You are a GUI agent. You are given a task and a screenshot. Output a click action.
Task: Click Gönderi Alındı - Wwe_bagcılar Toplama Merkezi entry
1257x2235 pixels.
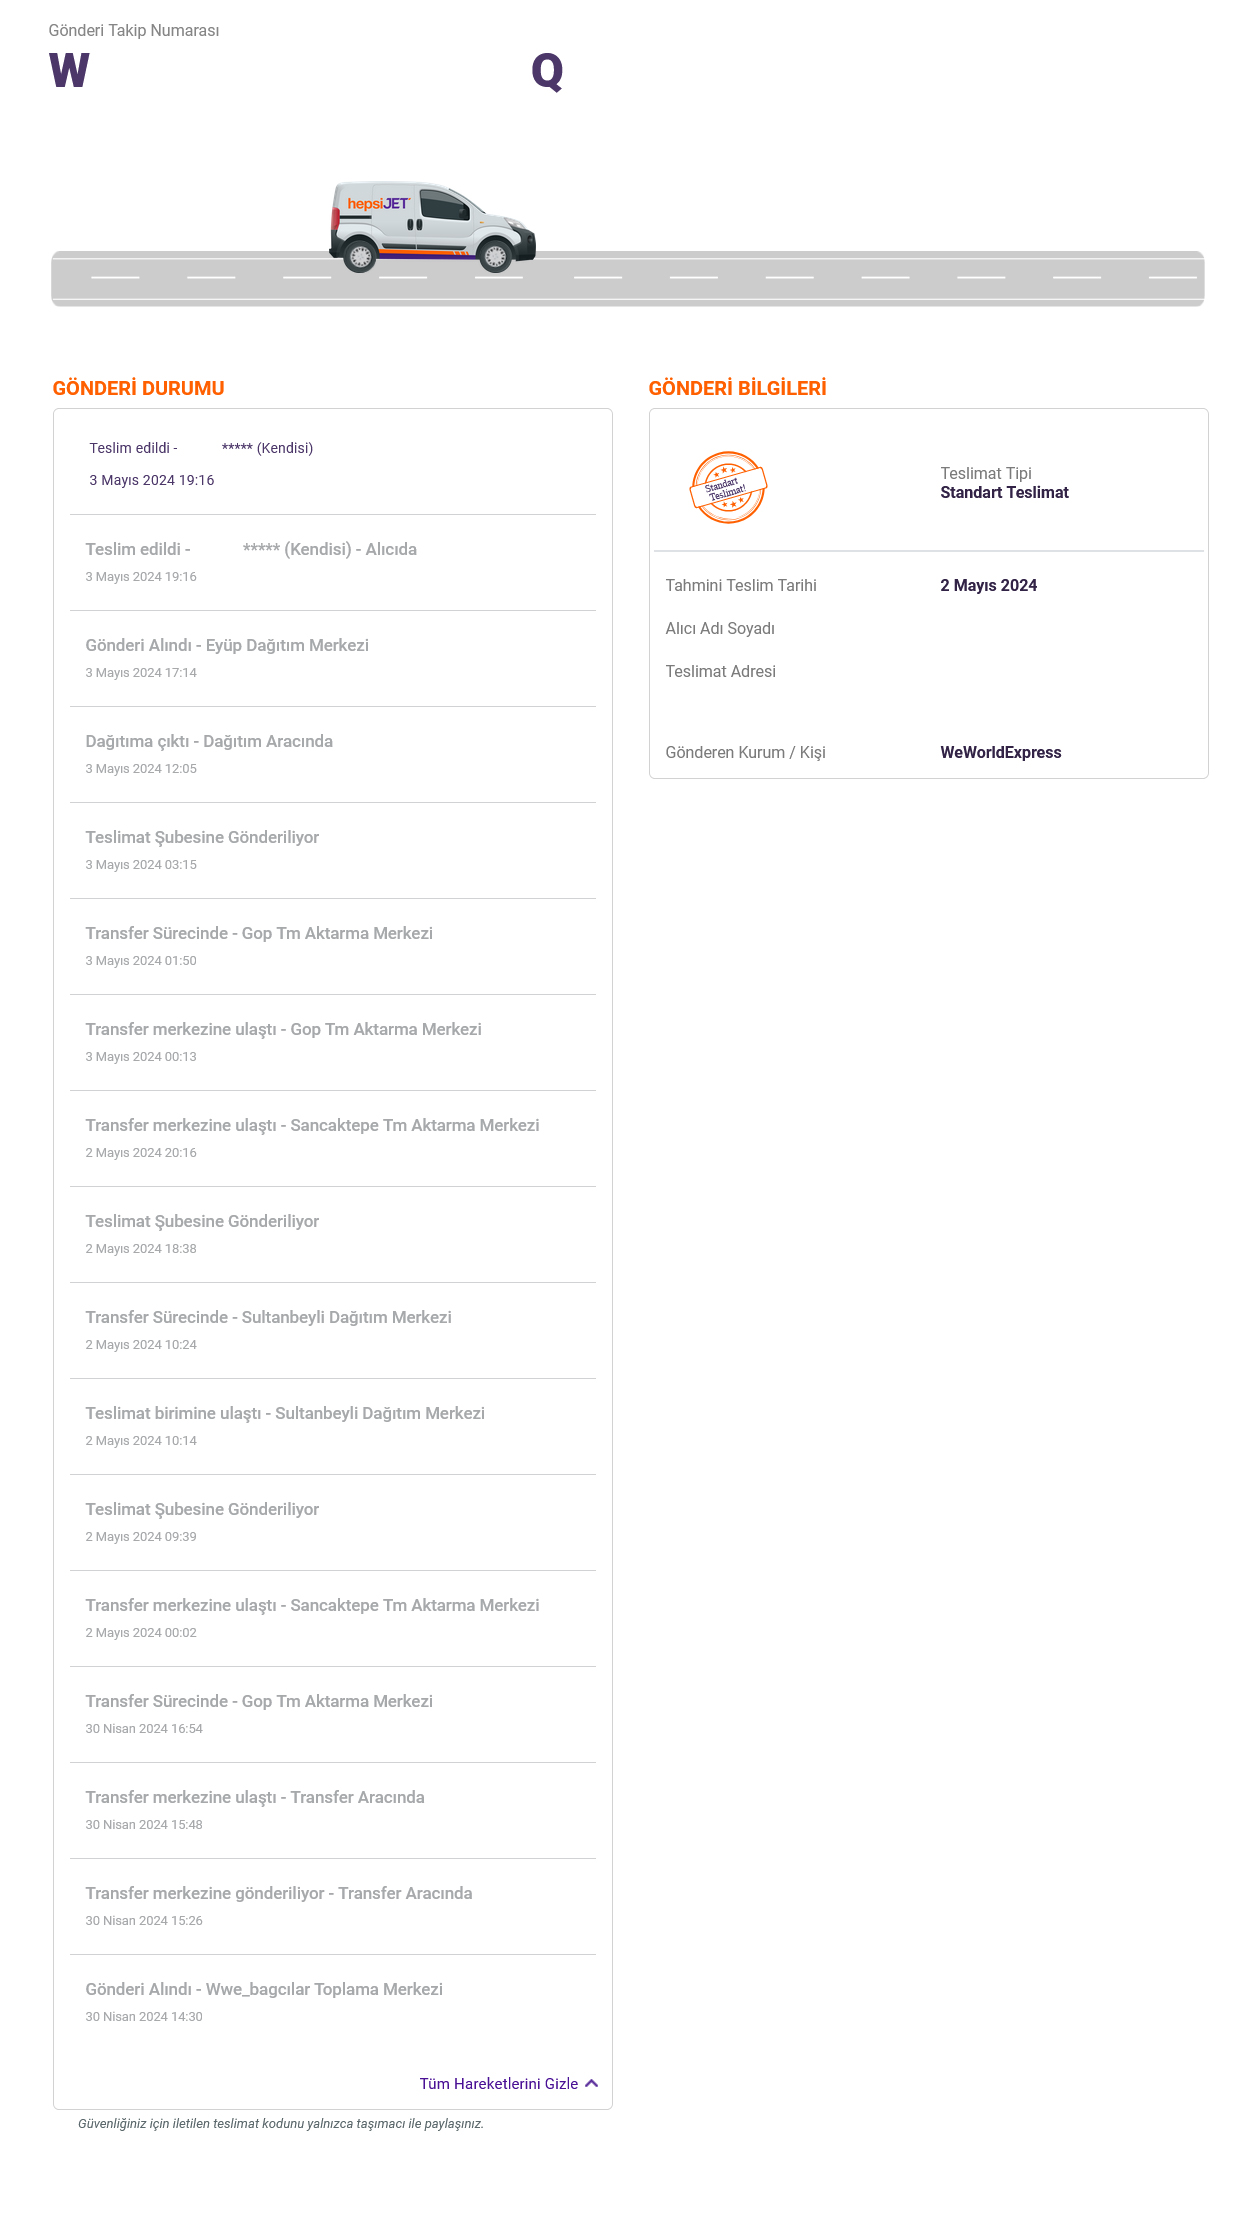(x=264, y=1989)
